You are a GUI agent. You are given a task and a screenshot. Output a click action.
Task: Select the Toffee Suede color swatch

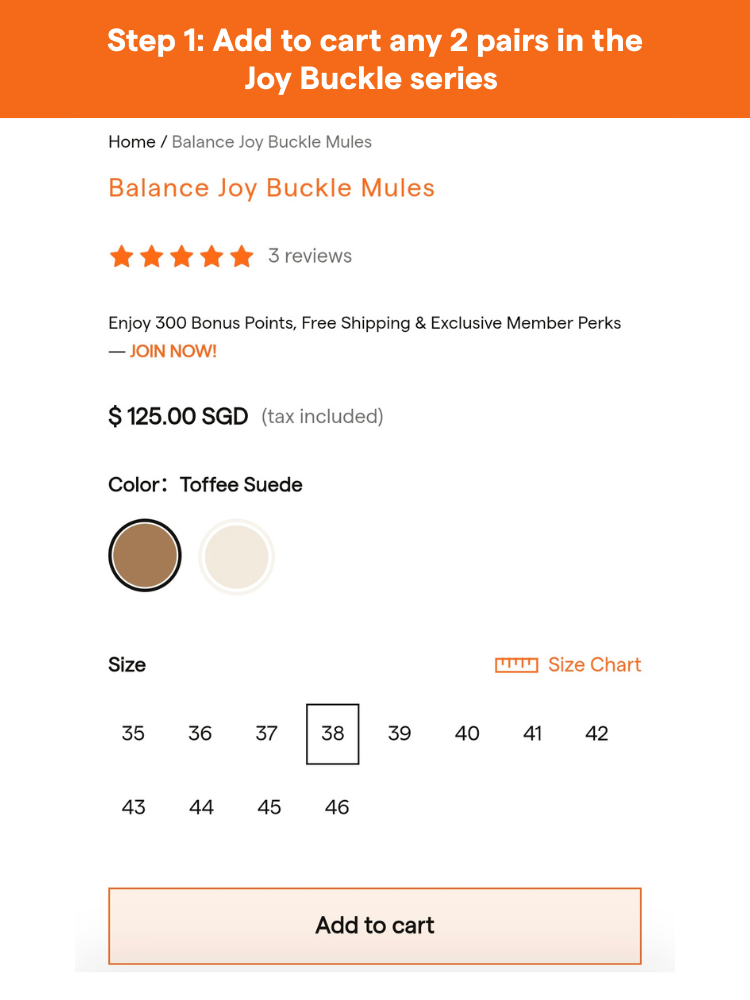click(145, 555)
